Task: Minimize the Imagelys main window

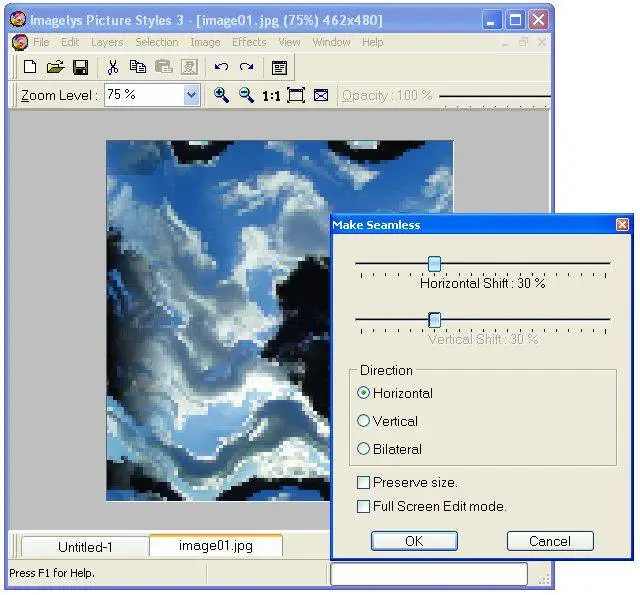Action: pyautogui.click(x=492, y=20)
